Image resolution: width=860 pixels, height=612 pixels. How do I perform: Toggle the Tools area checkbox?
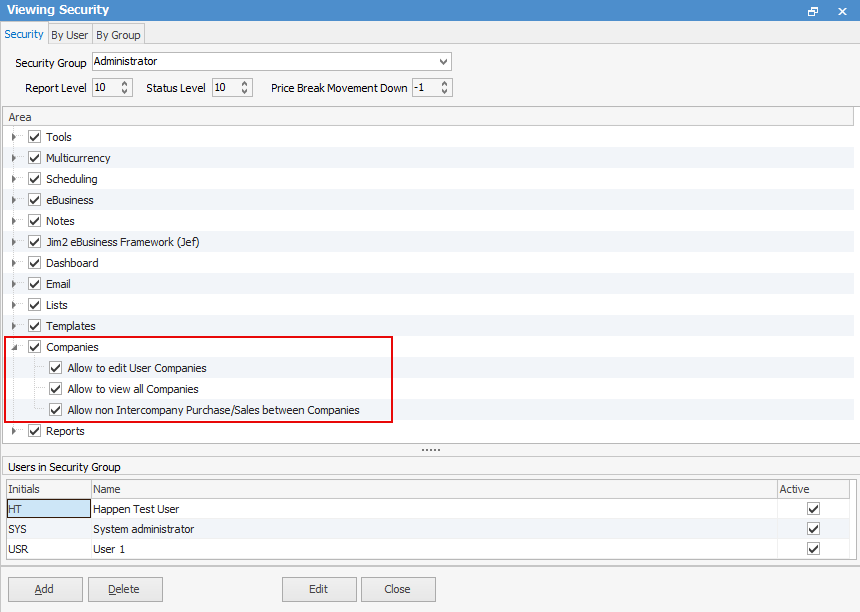35,137
